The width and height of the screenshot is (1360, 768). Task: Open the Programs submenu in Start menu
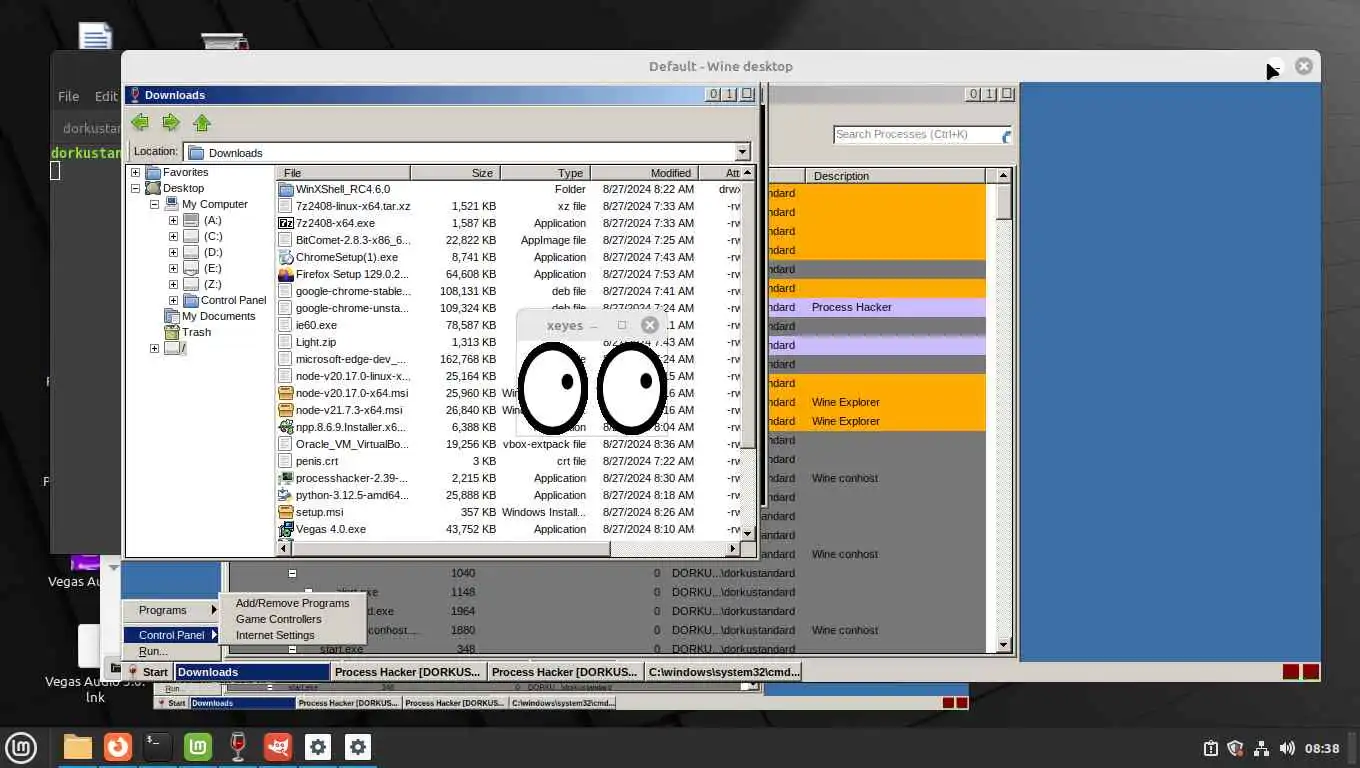(171, 610)
